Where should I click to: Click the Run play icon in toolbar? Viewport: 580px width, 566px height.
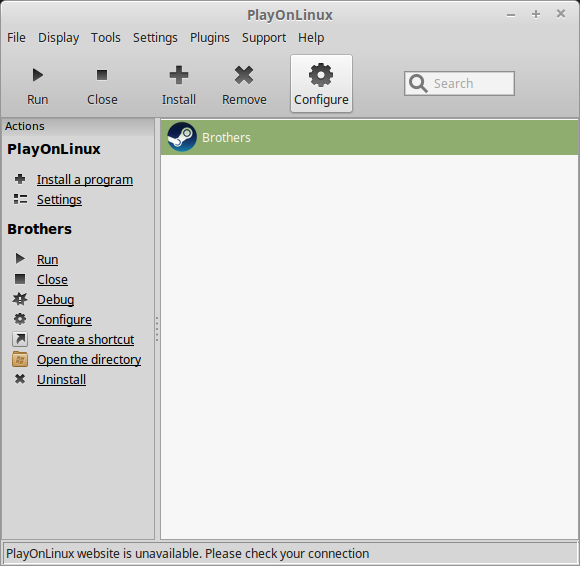pos(38,75)
